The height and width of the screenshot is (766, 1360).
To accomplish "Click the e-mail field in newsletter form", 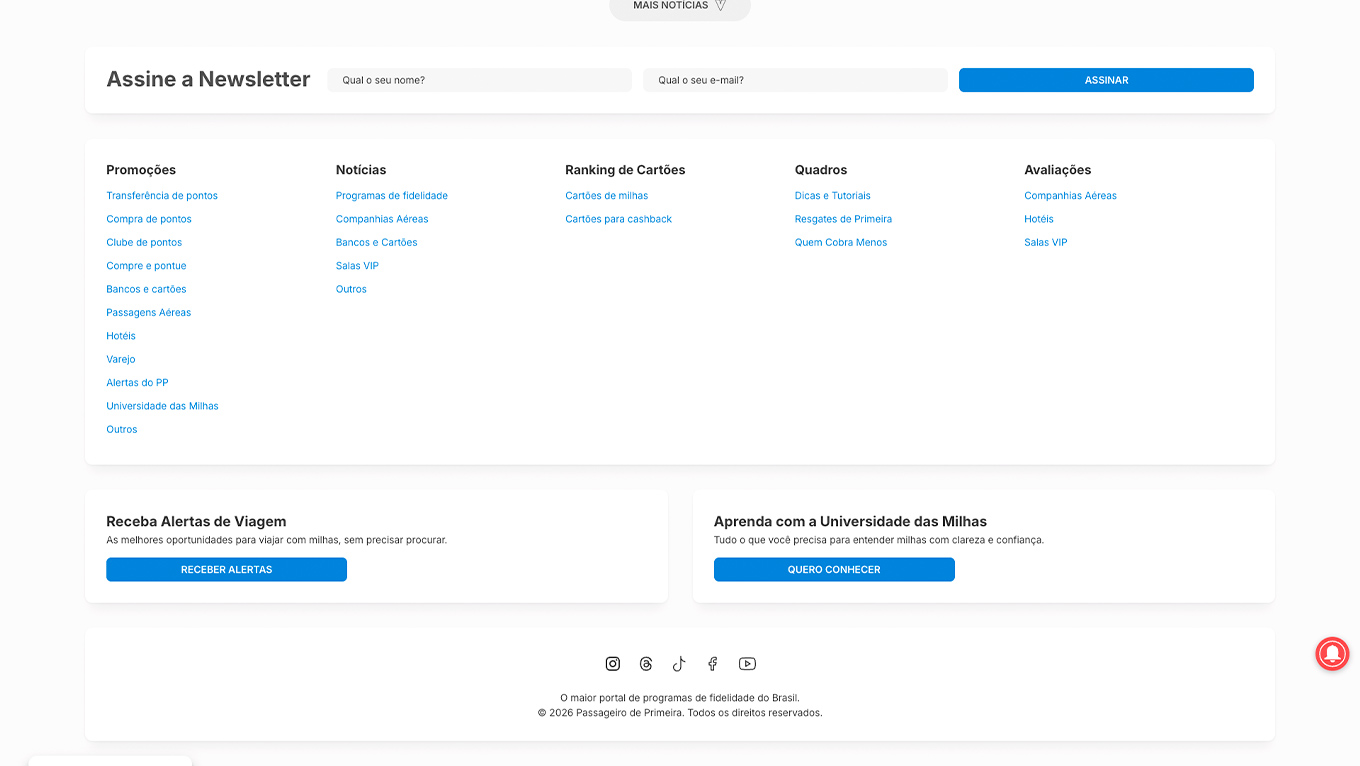I will (x=795, y=80).
